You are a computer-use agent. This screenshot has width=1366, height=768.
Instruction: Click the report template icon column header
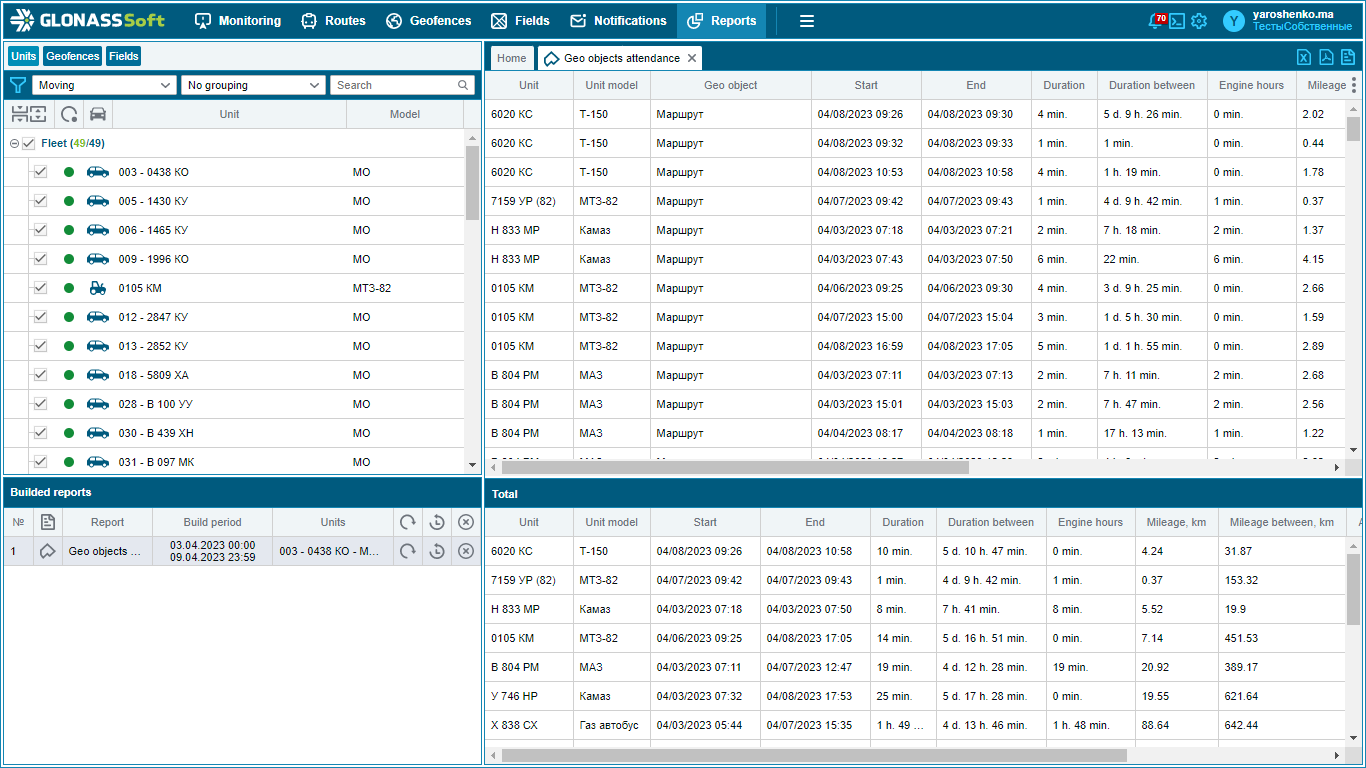click(47, 522)
